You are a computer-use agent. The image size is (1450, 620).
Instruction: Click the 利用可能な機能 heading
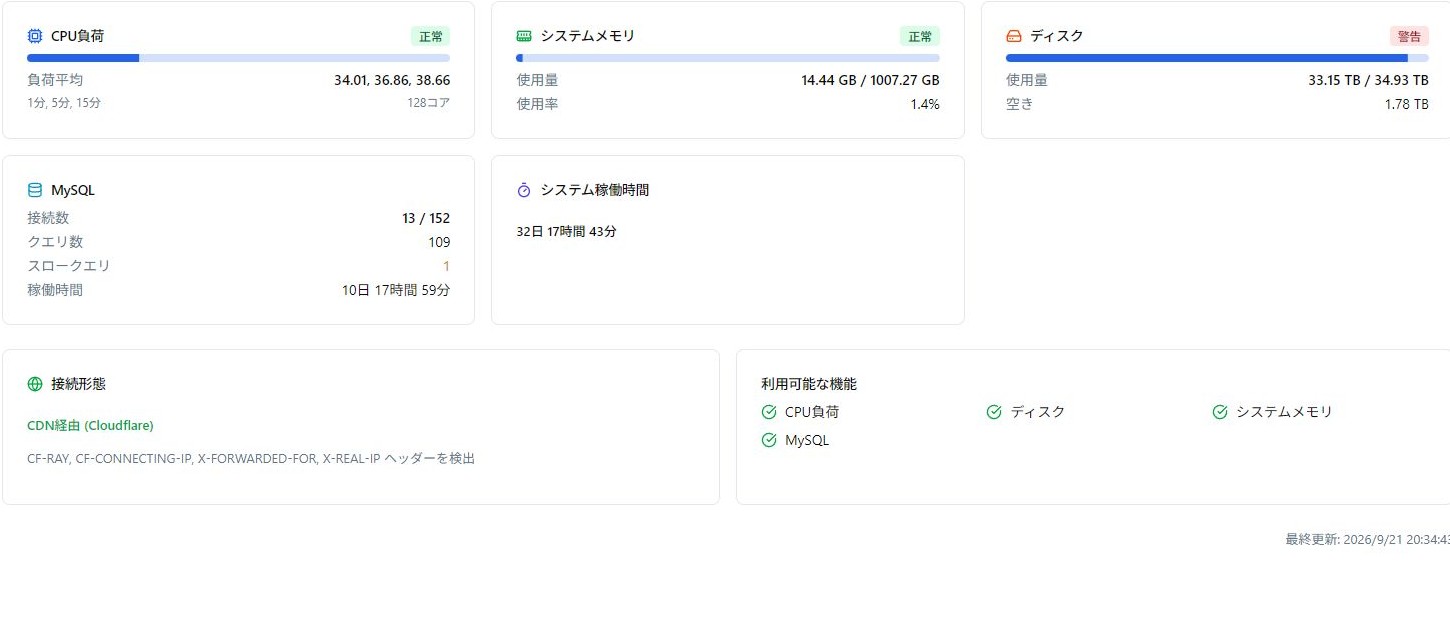point(809,384)
